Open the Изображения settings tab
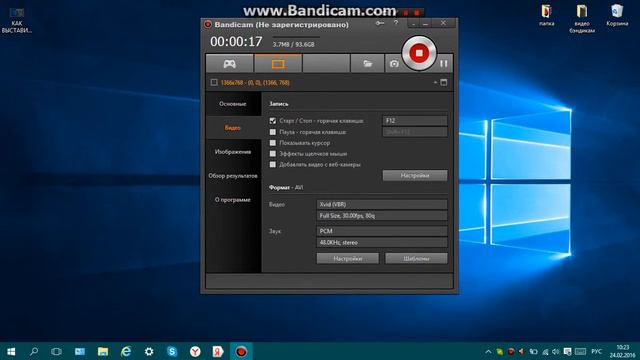 (233, 152)
